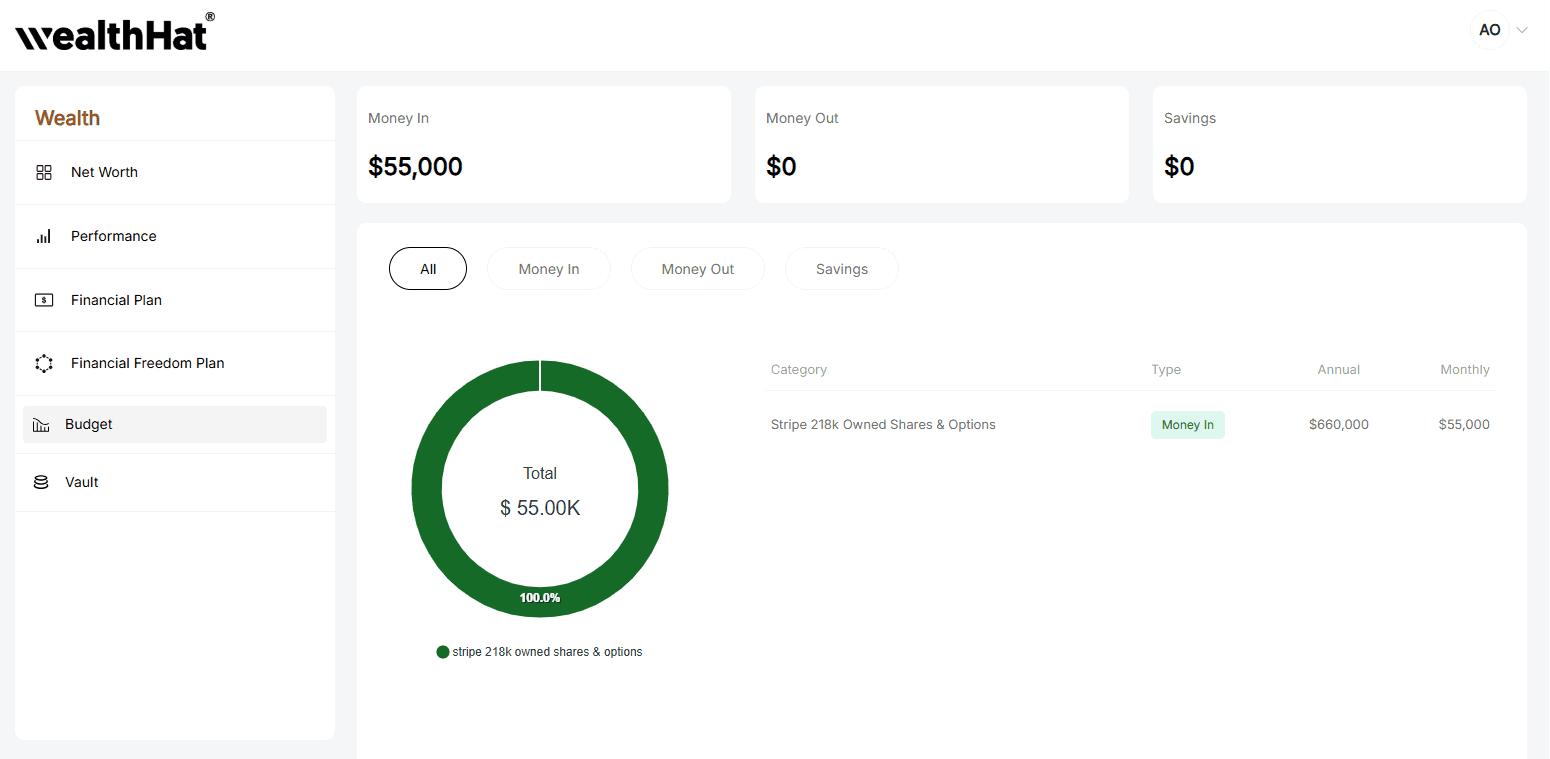
Task: Click the Monthly column header
Action: click(x=1465, y=370)
